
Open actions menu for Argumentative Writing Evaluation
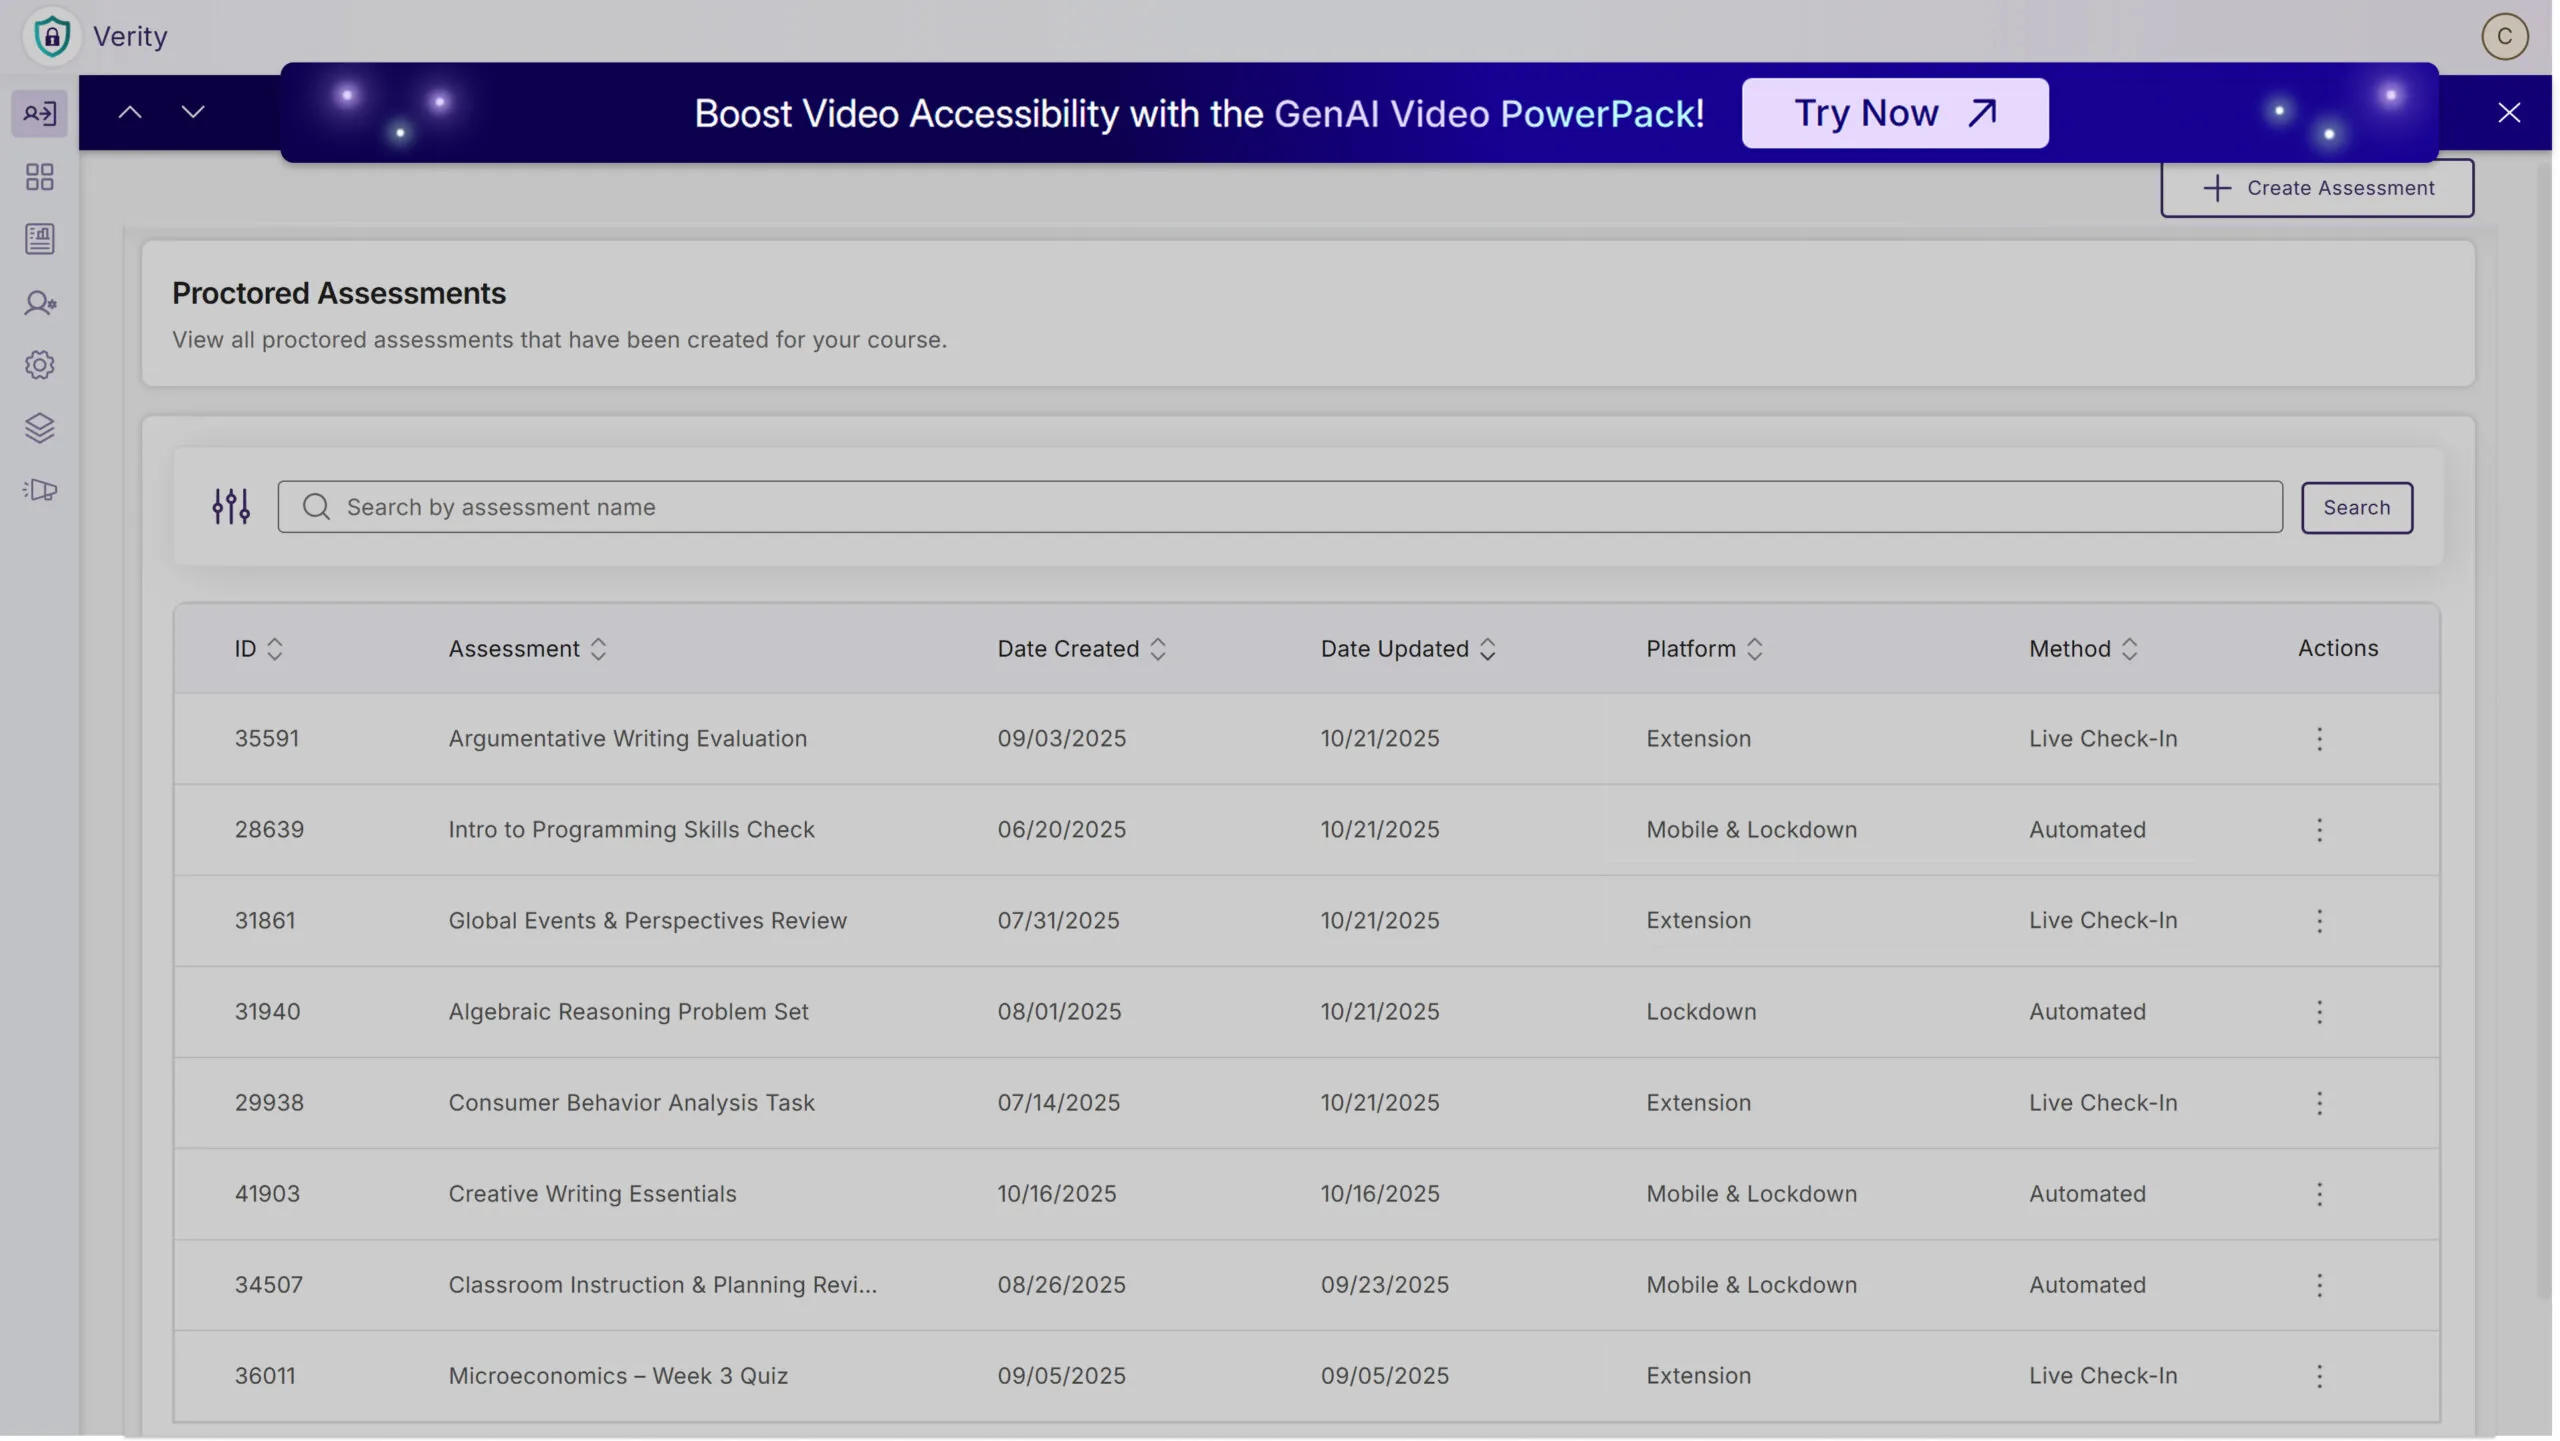tap(2318, 738)
